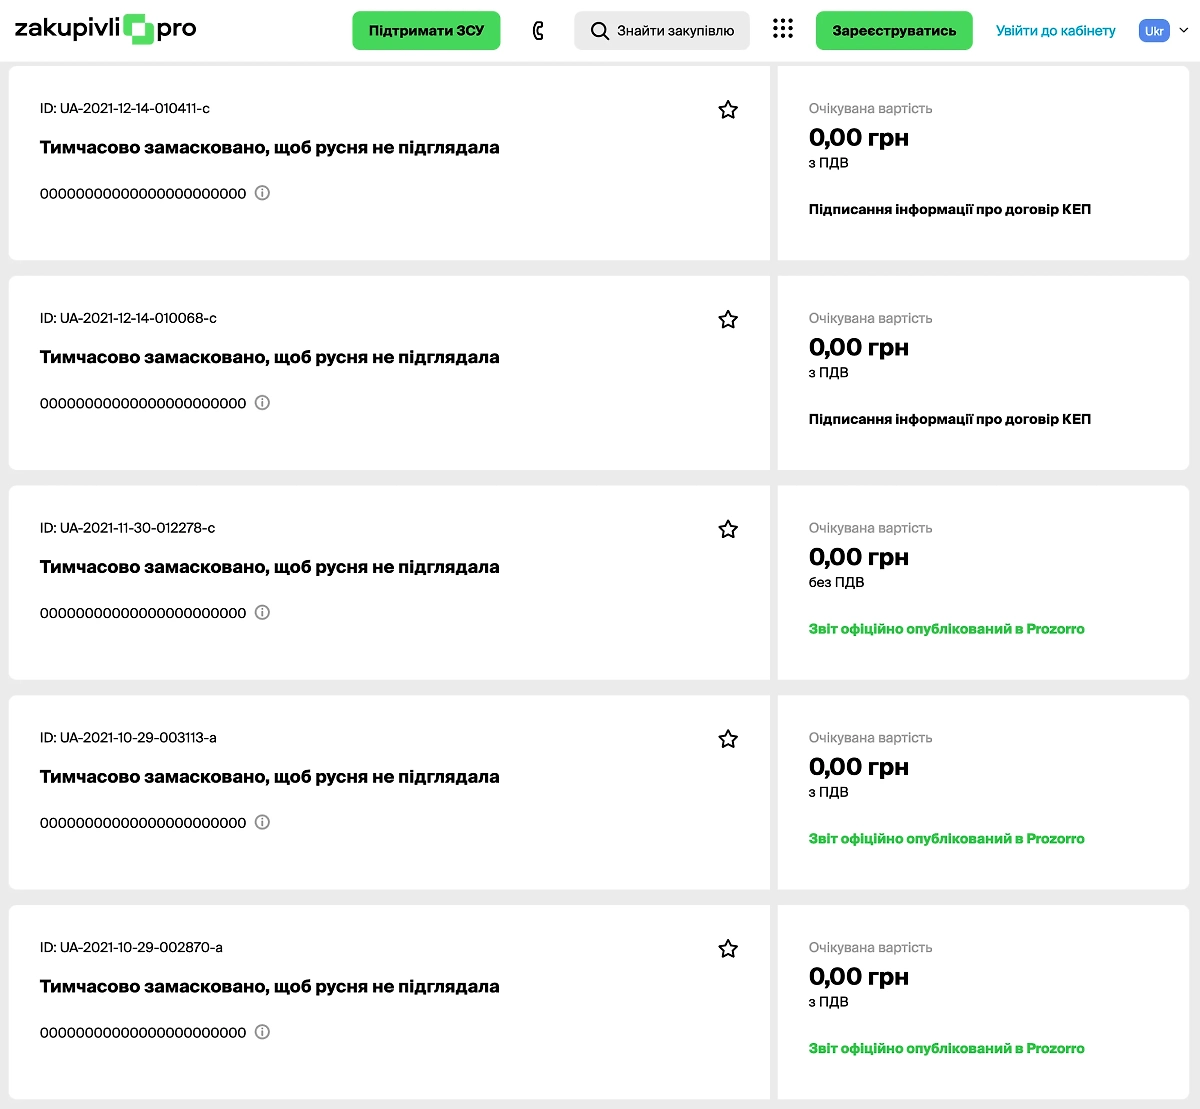Open the nine-dot apps grid menu
Image resolution: width=1200 pixels, height=1109 pixels.
pyautogui.click(x=783, y=30)
